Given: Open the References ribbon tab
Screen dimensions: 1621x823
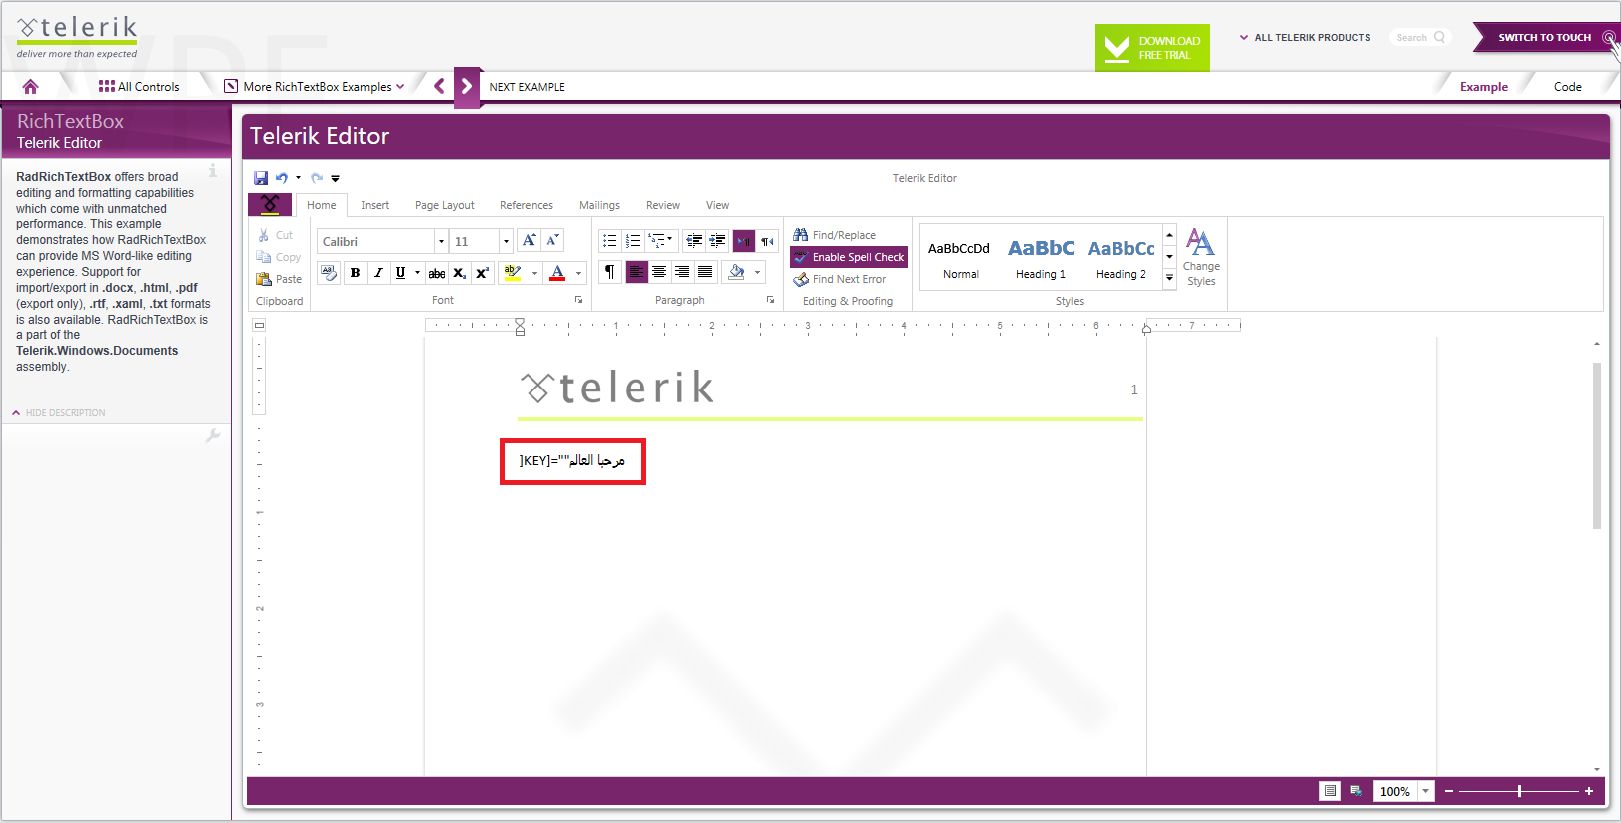Looking at the screenshot, I should click(526, 205).
